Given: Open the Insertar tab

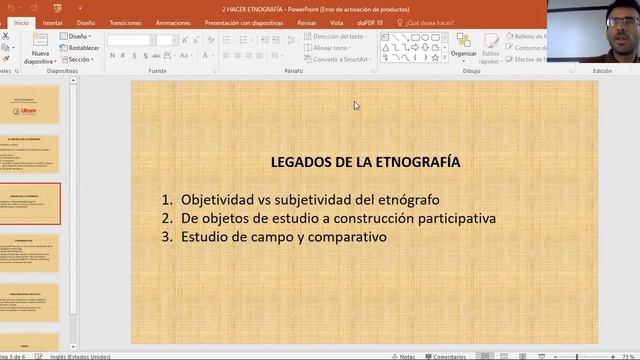Looking at the screenshot, I should pyautogui.click(x=53, y=23).
